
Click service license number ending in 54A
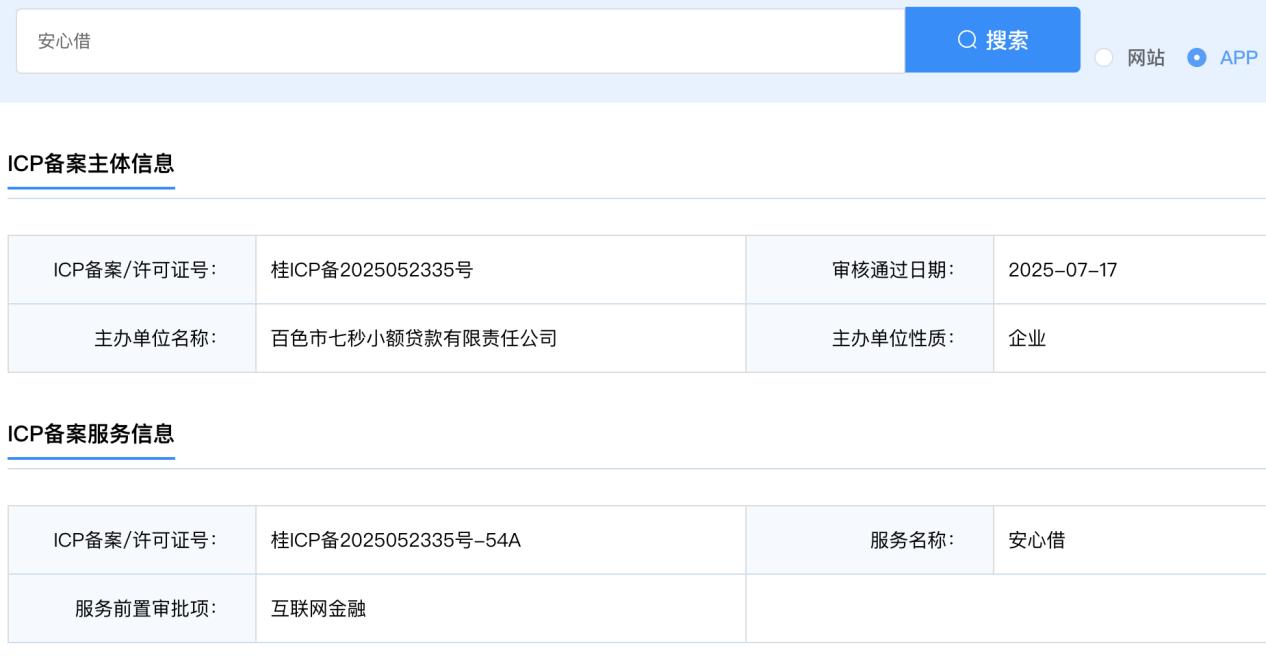(396, 540)
